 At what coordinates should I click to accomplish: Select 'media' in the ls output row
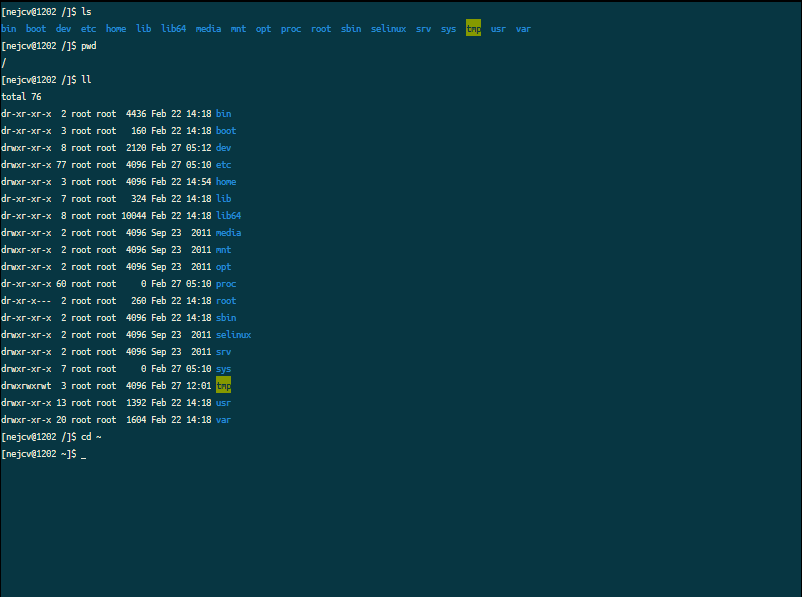(x=208, y=29)
